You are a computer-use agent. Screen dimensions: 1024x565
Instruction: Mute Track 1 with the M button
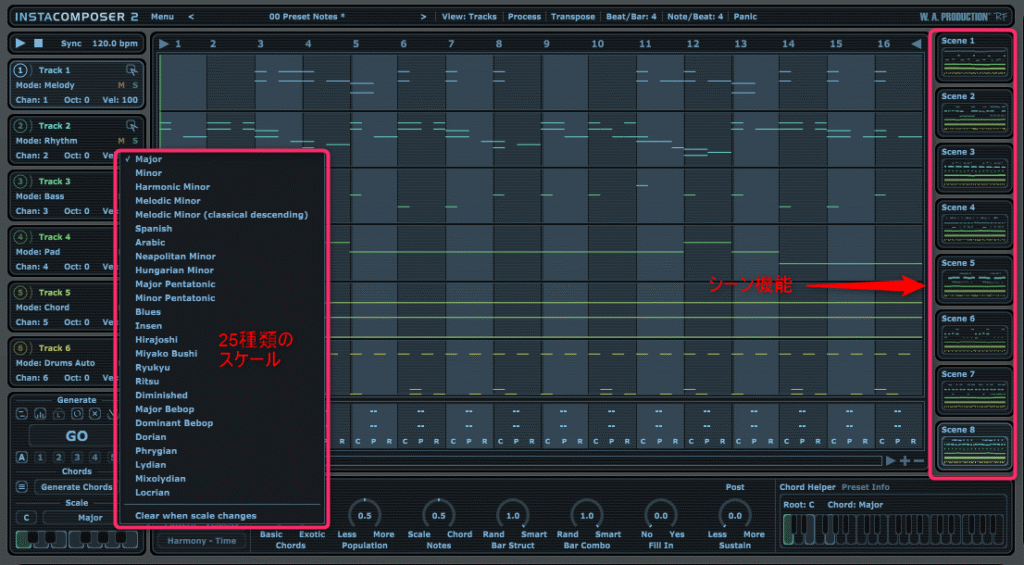point(121,85)
